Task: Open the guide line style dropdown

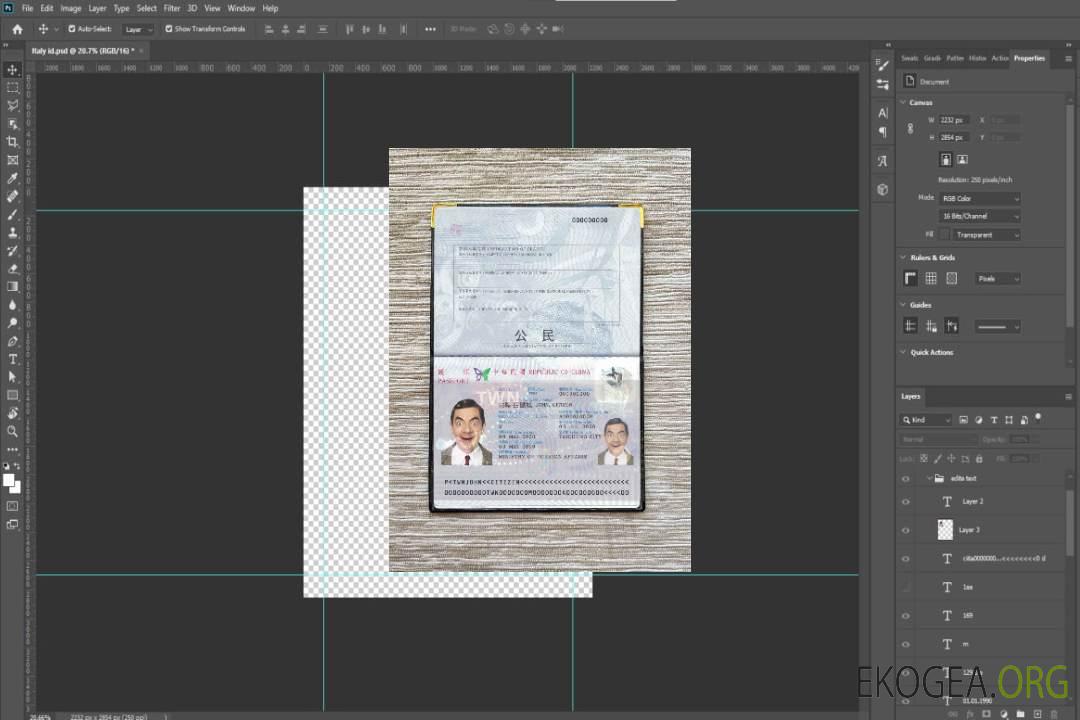Action: point(997,327)
